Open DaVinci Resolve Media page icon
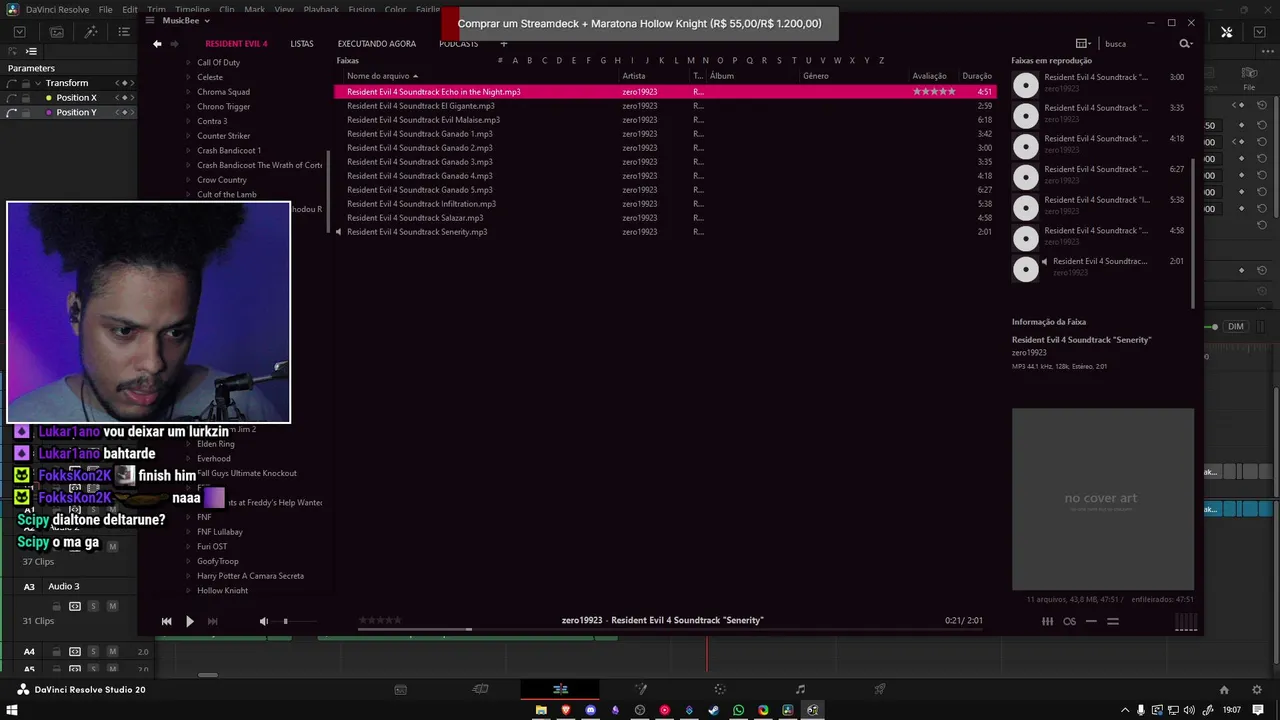Screen dimensions: 1280x720 pyautogui.click(x=400, y=689)
